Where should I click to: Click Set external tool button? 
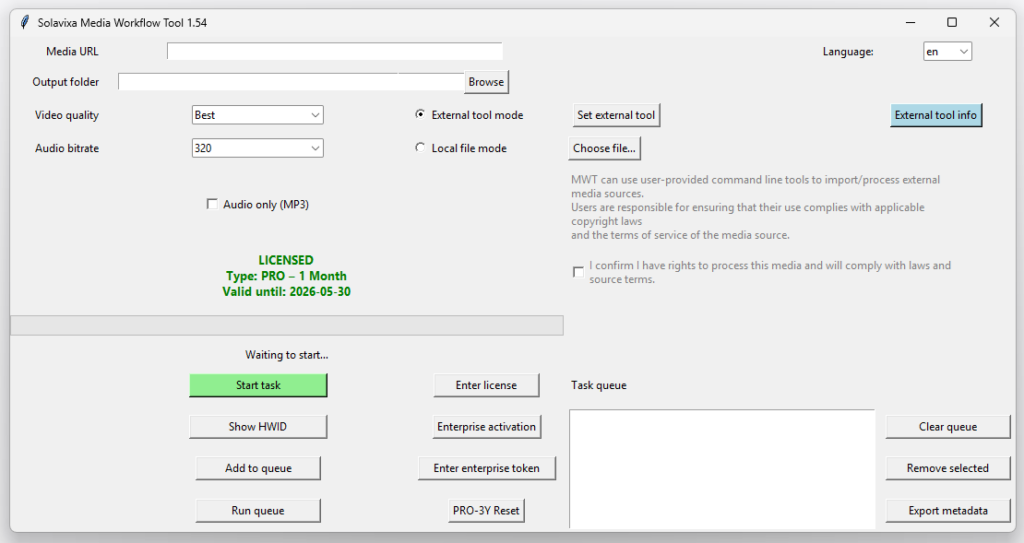(616, 115)
